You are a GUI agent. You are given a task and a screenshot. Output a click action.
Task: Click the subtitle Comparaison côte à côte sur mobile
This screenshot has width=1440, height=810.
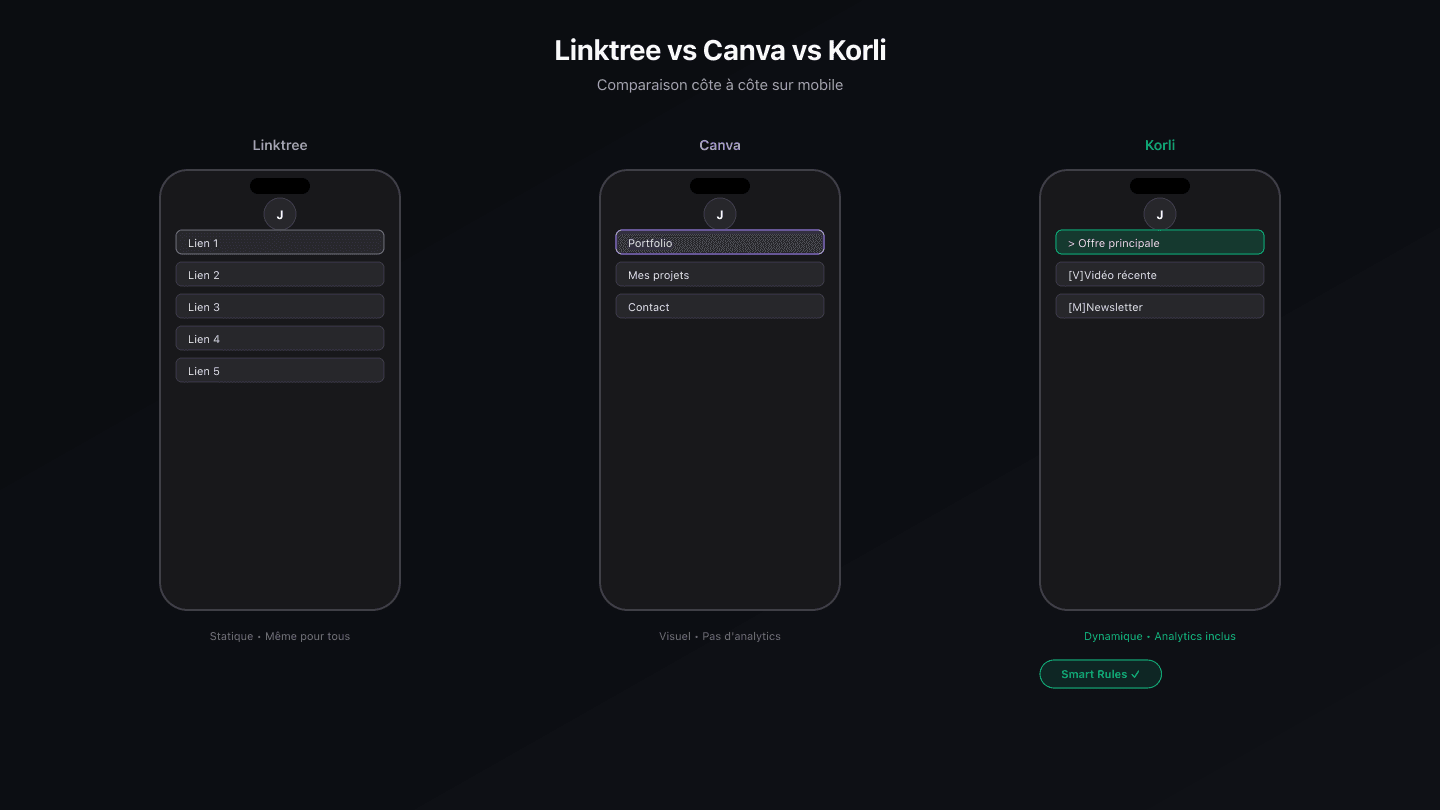point(720,85)
